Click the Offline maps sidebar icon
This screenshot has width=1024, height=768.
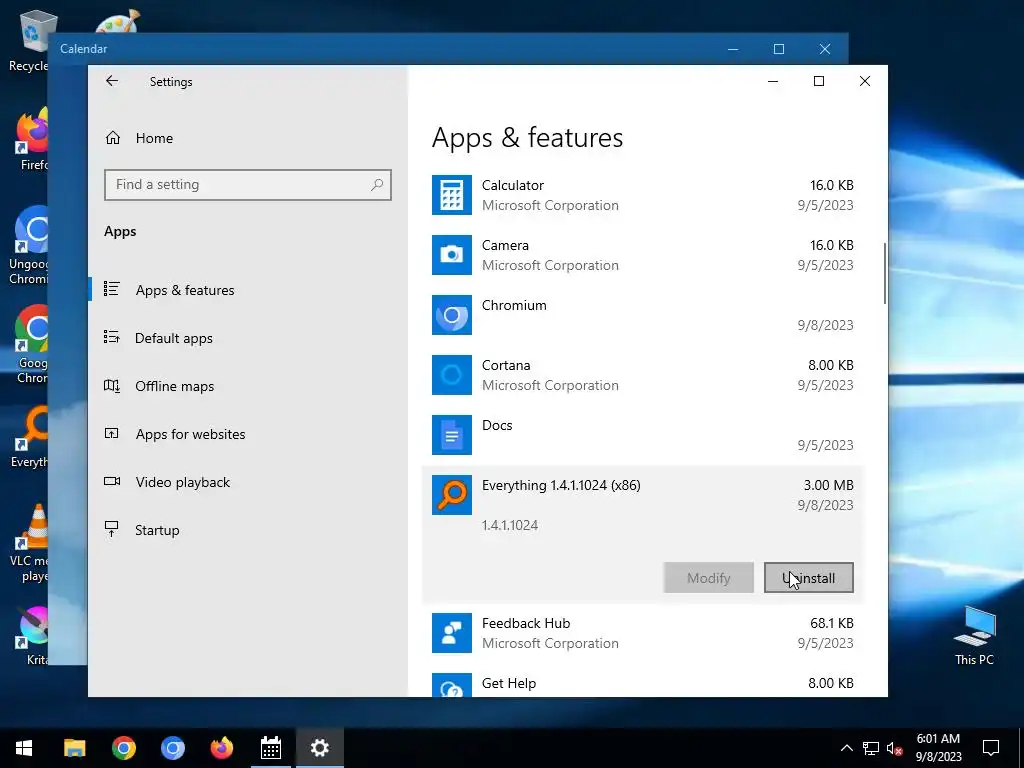pos(112,385)
